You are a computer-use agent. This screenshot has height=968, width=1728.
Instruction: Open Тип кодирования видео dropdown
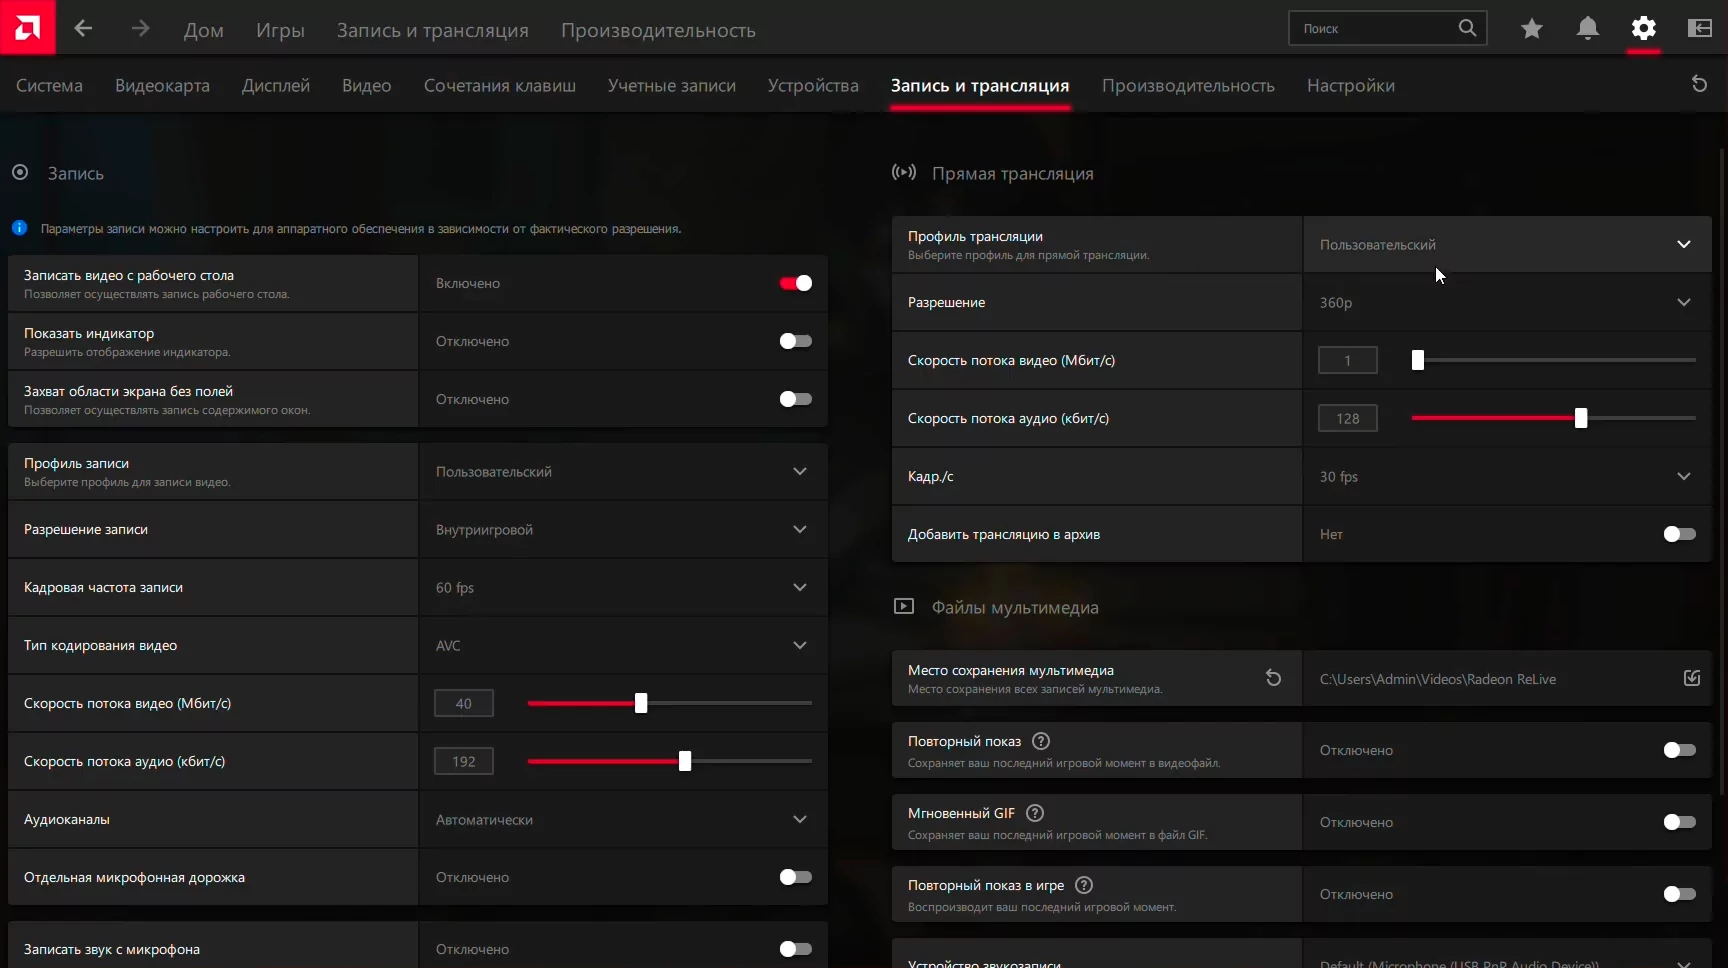[623, 645]
